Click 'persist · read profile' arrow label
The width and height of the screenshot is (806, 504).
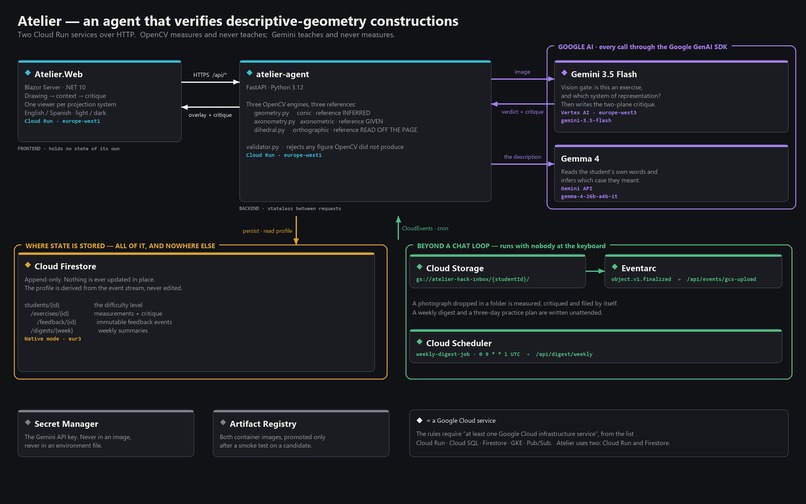(267, 231)
